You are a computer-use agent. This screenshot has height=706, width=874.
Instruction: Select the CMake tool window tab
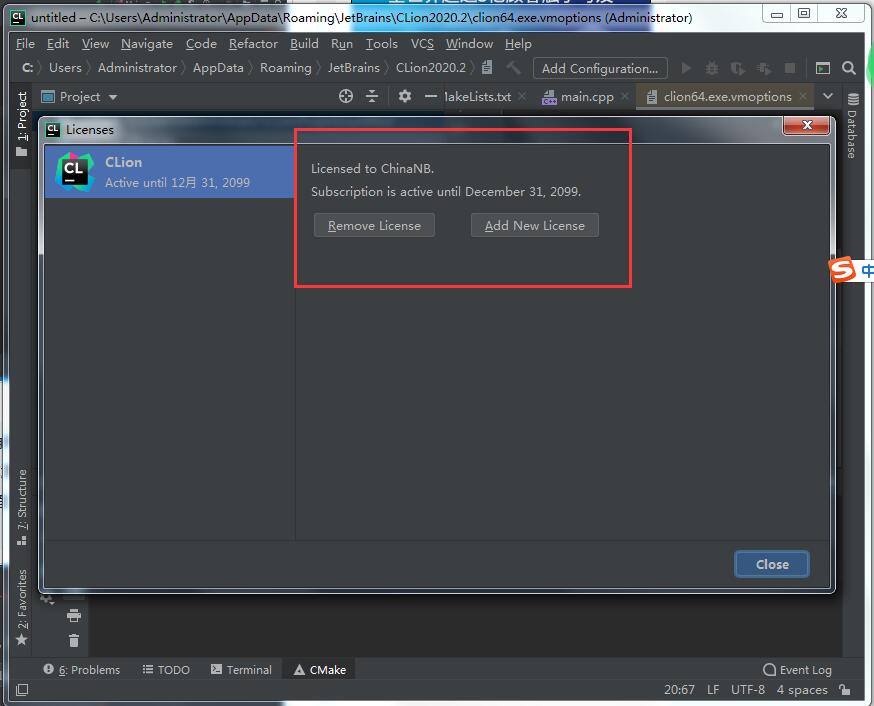(x=320, y=670)
